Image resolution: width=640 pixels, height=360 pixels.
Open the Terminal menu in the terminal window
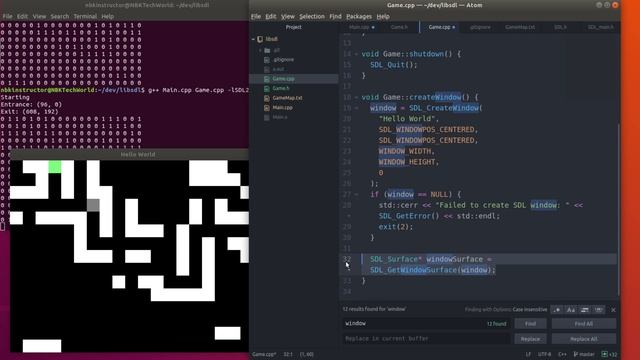coord(85,16)
